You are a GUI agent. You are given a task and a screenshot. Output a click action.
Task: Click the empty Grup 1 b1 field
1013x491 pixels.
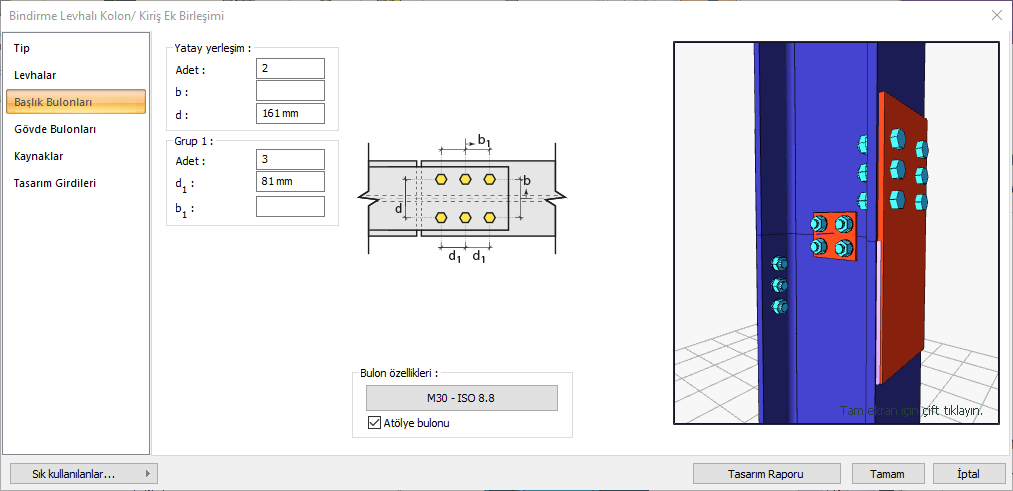click(x=290, y=206)
